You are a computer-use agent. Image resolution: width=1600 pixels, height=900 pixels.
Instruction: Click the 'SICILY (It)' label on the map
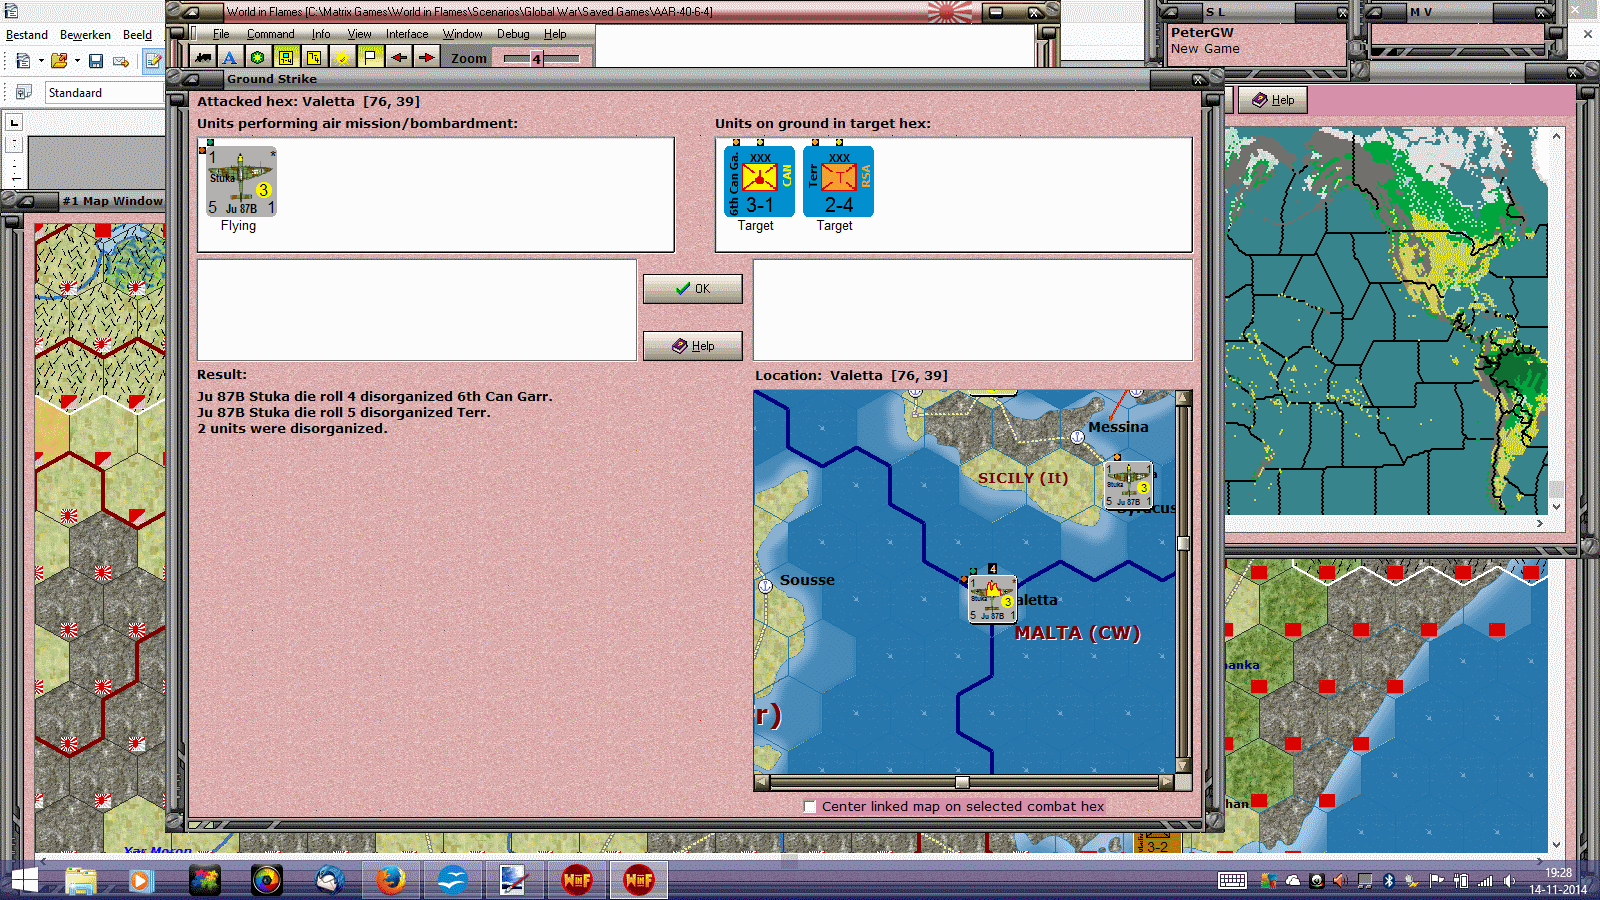(1023, 478)
